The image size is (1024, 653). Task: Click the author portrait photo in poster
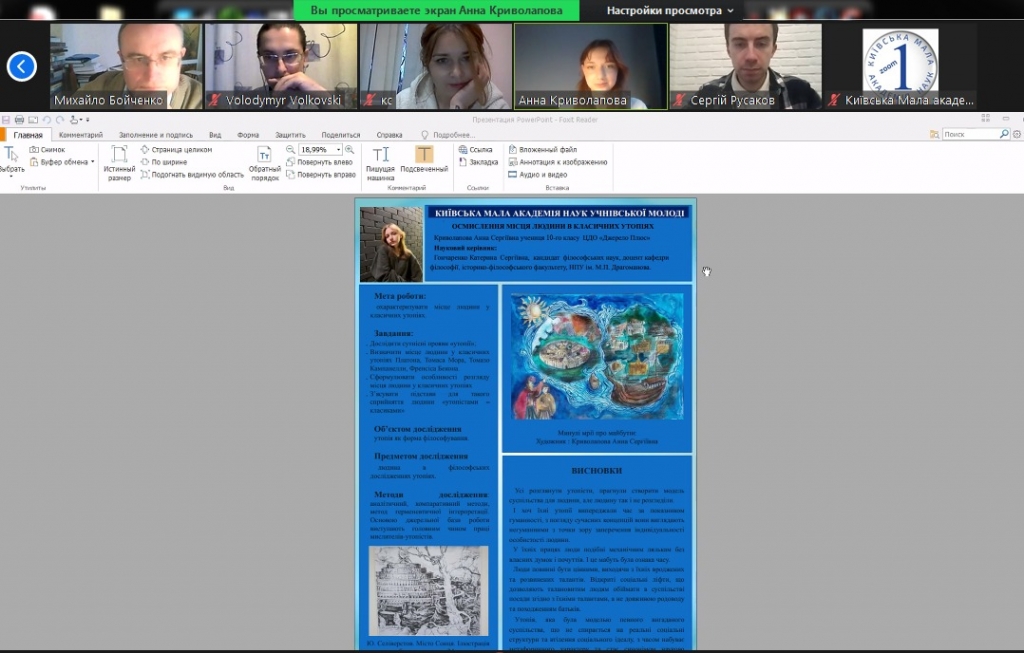click(x=391, y=244)
